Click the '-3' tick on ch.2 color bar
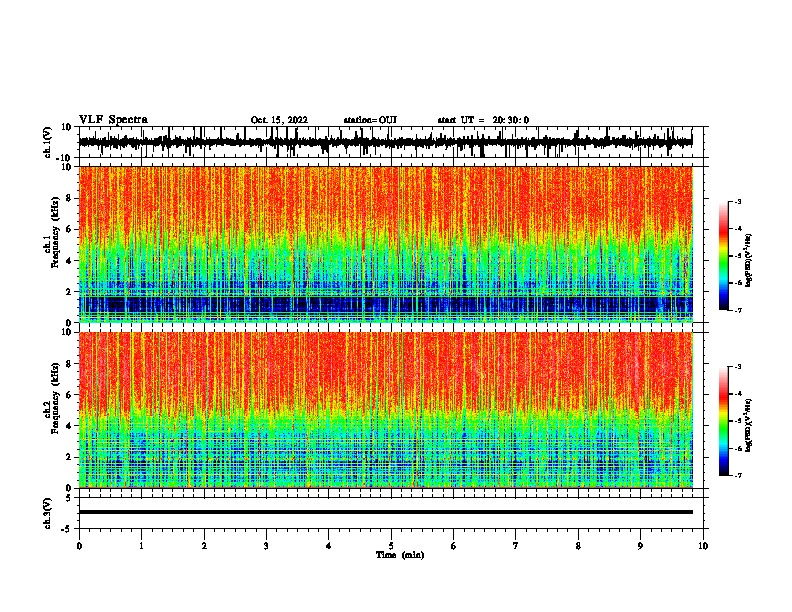Viewport: 792px width, 612px height. tap(737, 367)
